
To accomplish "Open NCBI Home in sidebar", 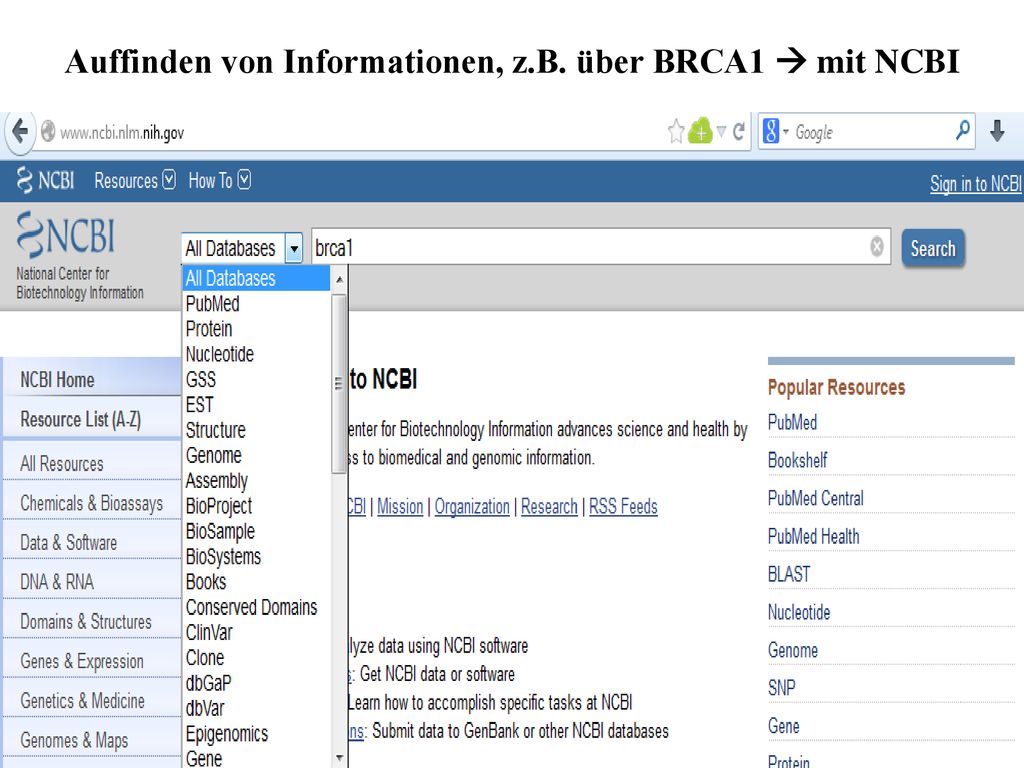I will click(x=92, y=379).
